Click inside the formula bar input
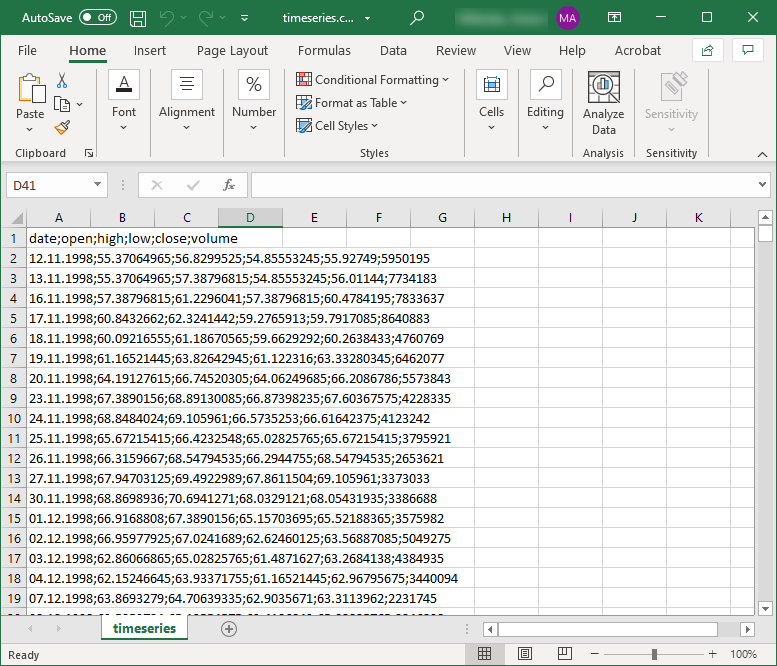The image size is (777, 666). tap(500, 185)
